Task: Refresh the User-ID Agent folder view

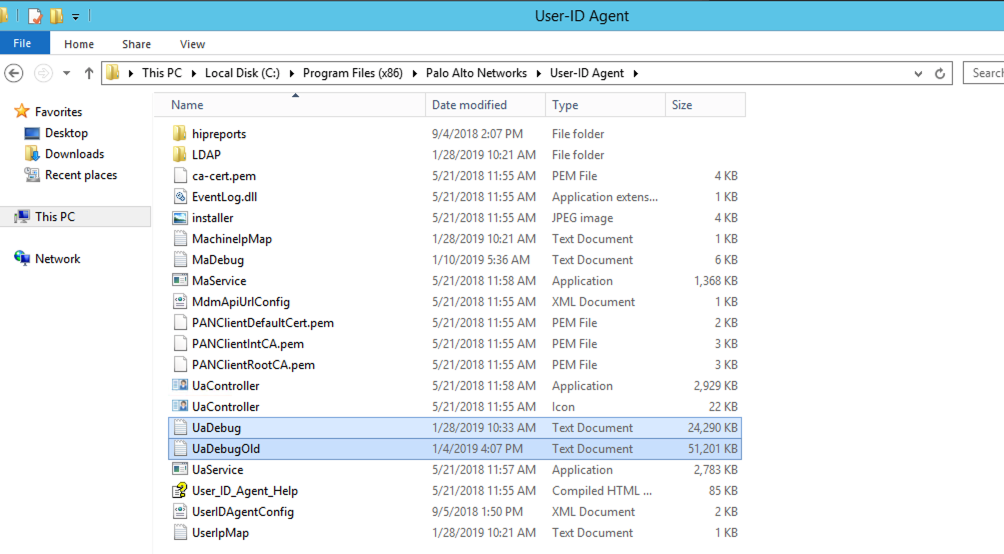Action: 940,73
